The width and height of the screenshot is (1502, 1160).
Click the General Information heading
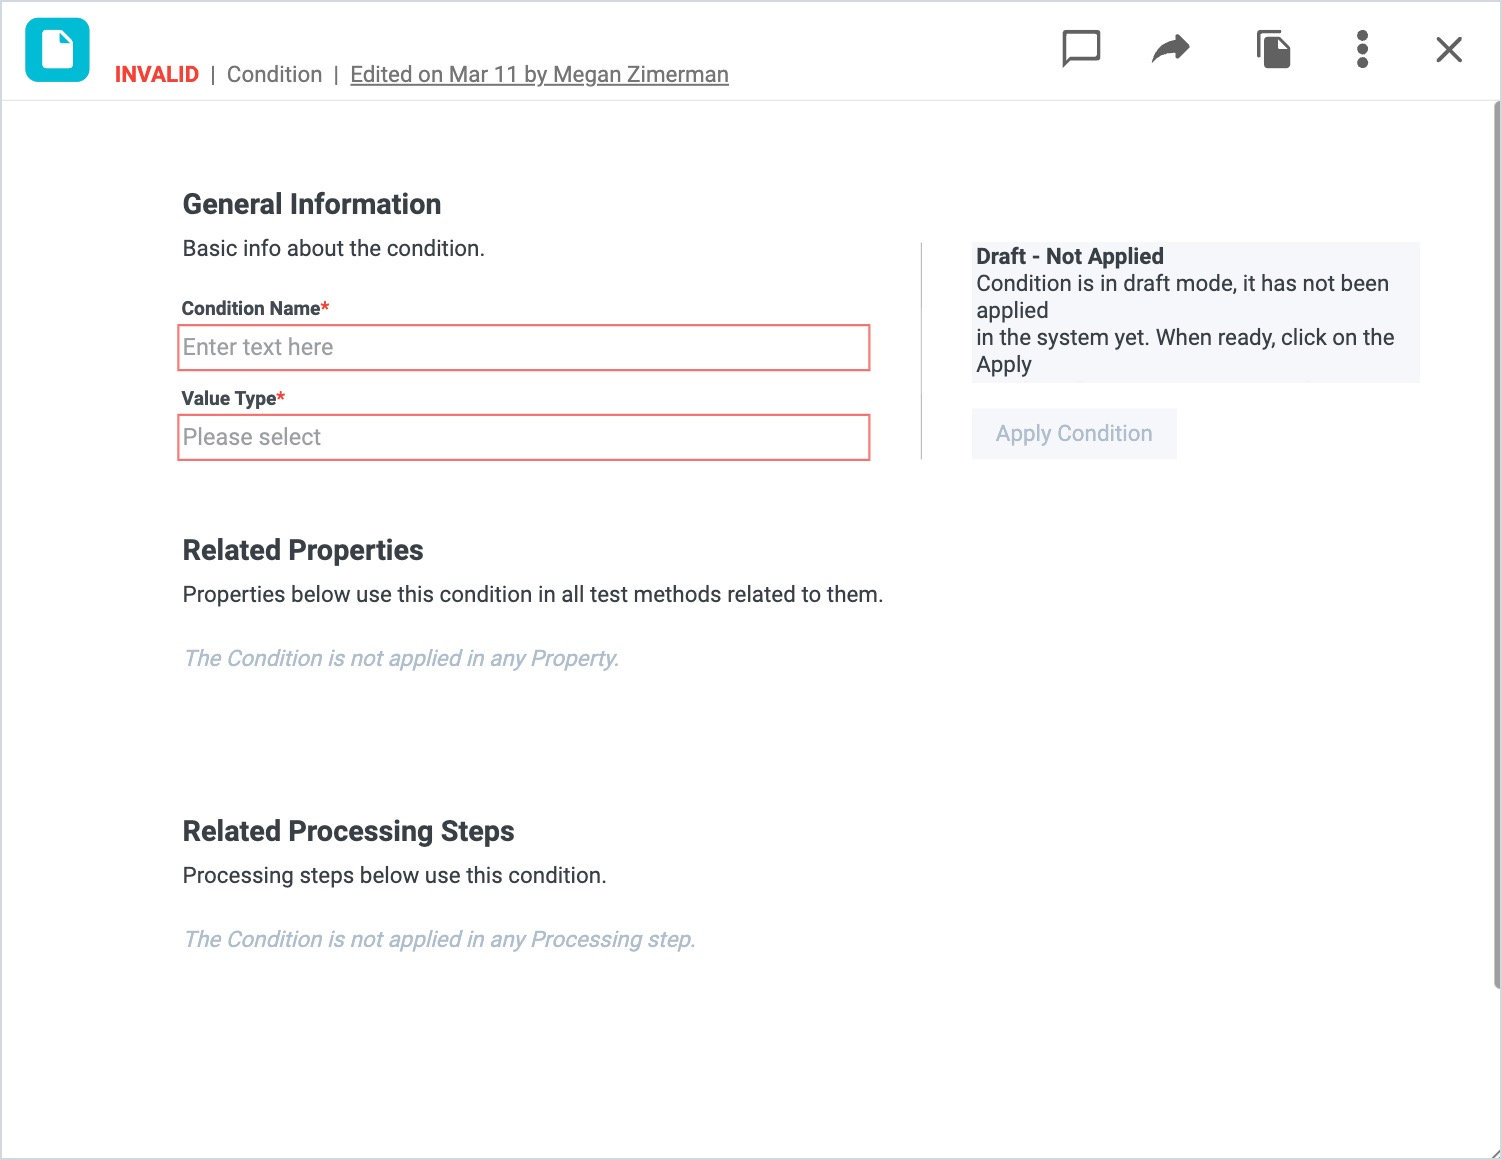312,204
